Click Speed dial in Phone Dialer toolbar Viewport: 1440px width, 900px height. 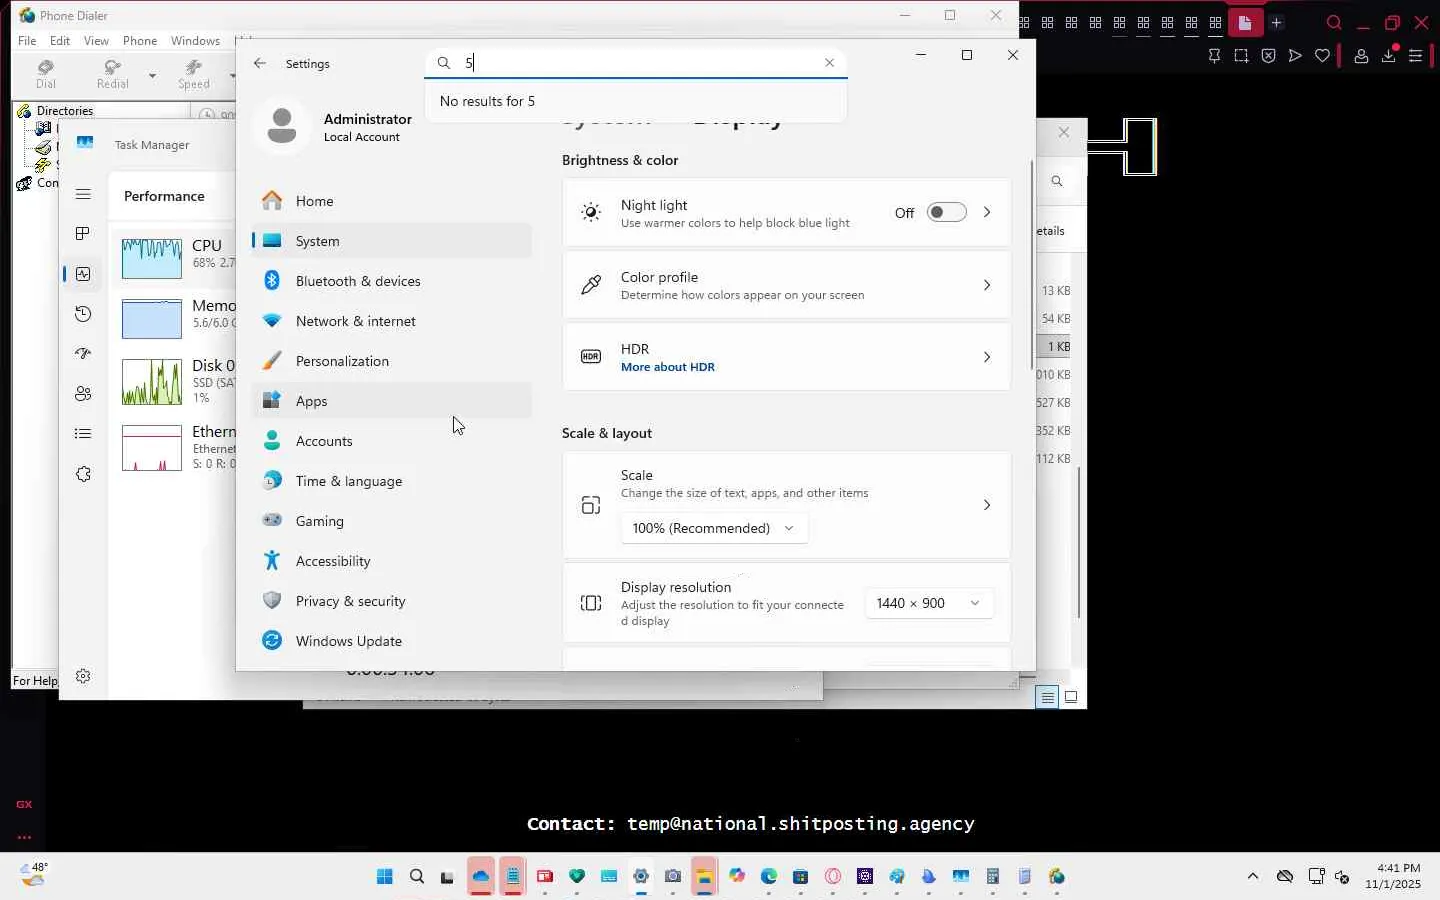click(x=194, y=75)
